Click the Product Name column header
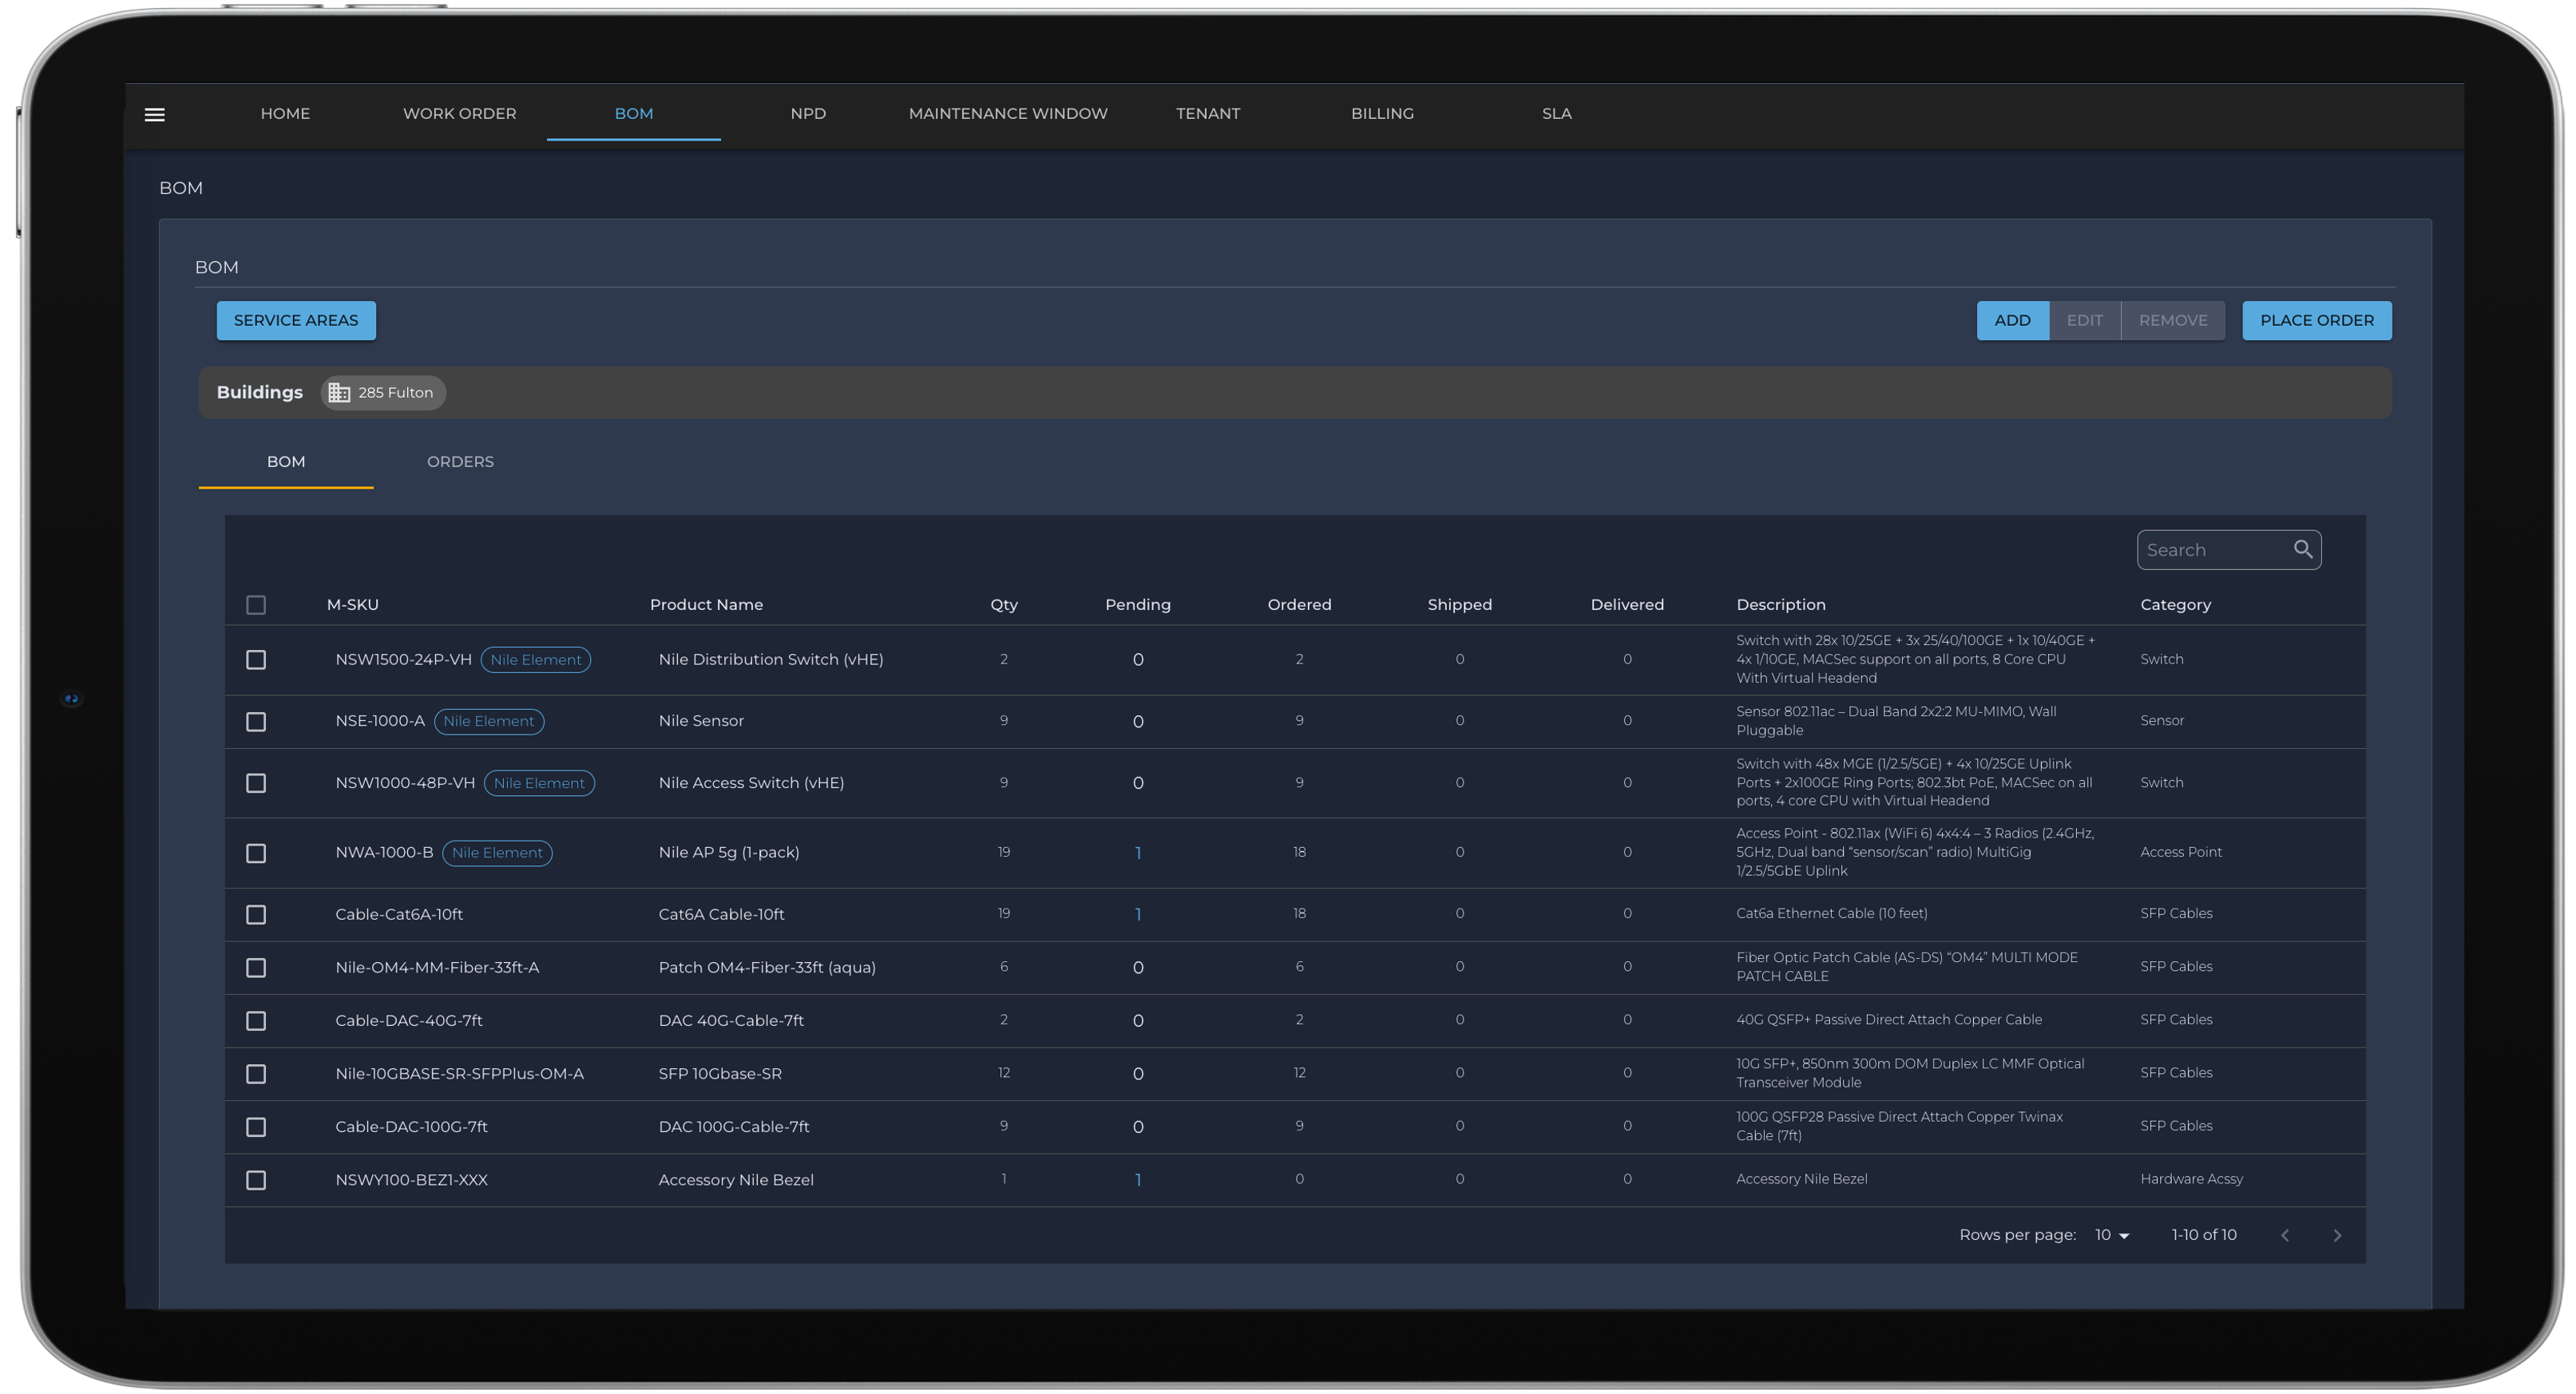 coord(706,604)
